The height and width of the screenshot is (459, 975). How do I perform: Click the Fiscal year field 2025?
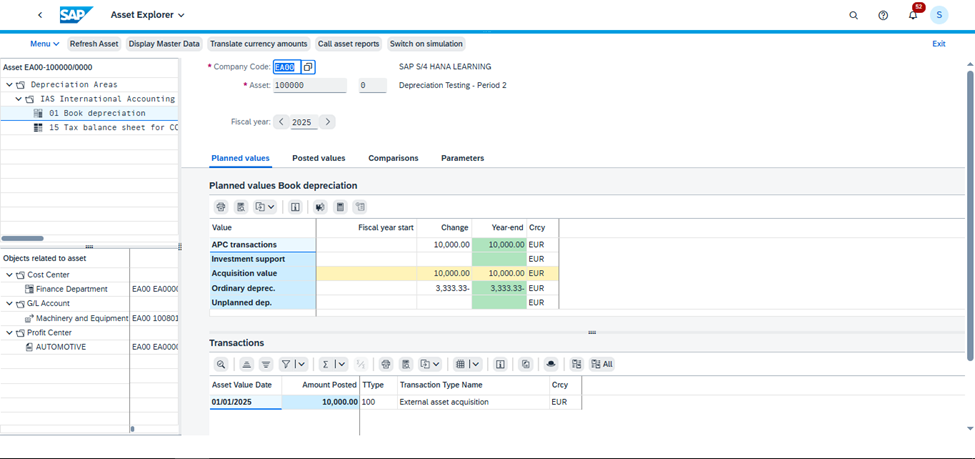(x=304, y=123)
